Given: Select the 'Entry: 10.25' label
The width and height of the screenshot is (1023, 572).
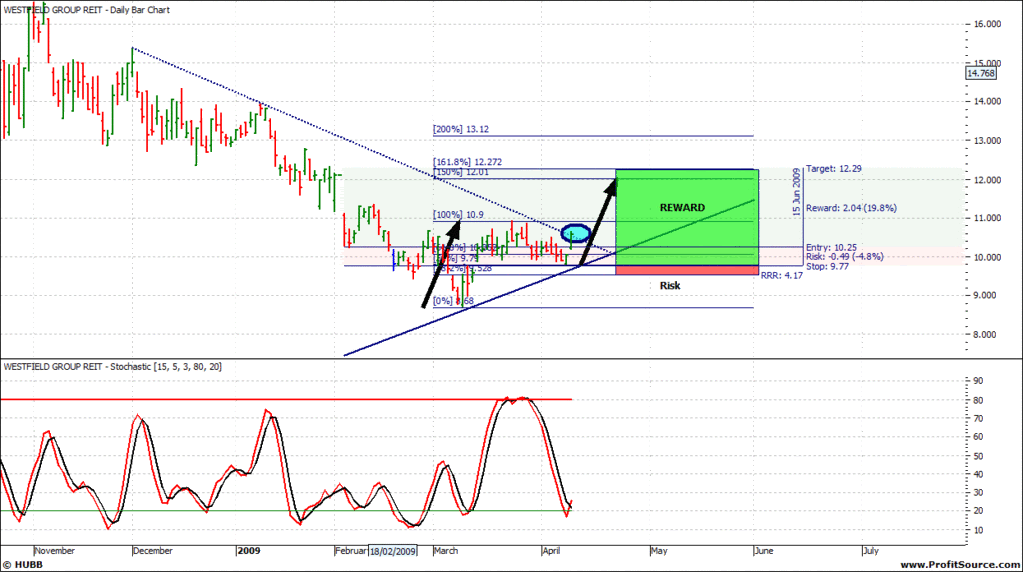Looking at the screenshot, I should pyautogui.click(x=831, y=247).
